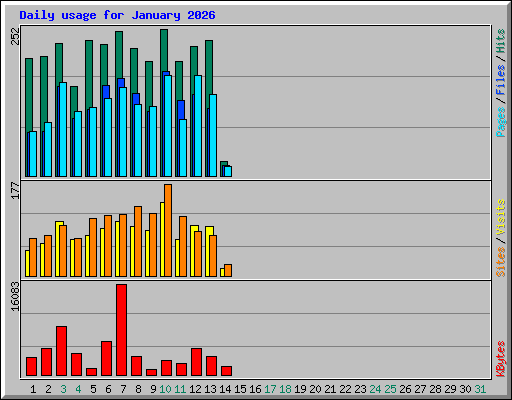Click the 'Daily usage for January 2026' title
Image resolution: width=512 pixels, height=400 pixels.
pyautogui.click(x=117, y=15)
